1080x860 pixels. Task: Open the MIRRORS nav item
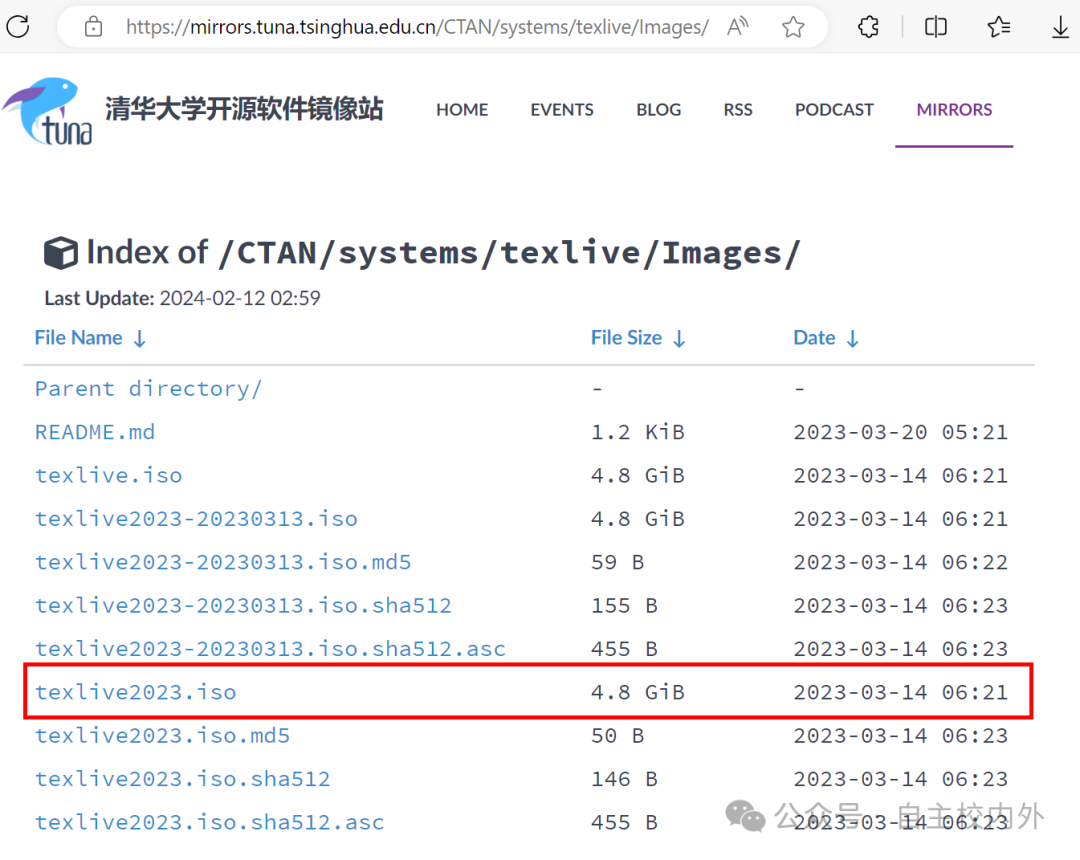tap(954, 109)
